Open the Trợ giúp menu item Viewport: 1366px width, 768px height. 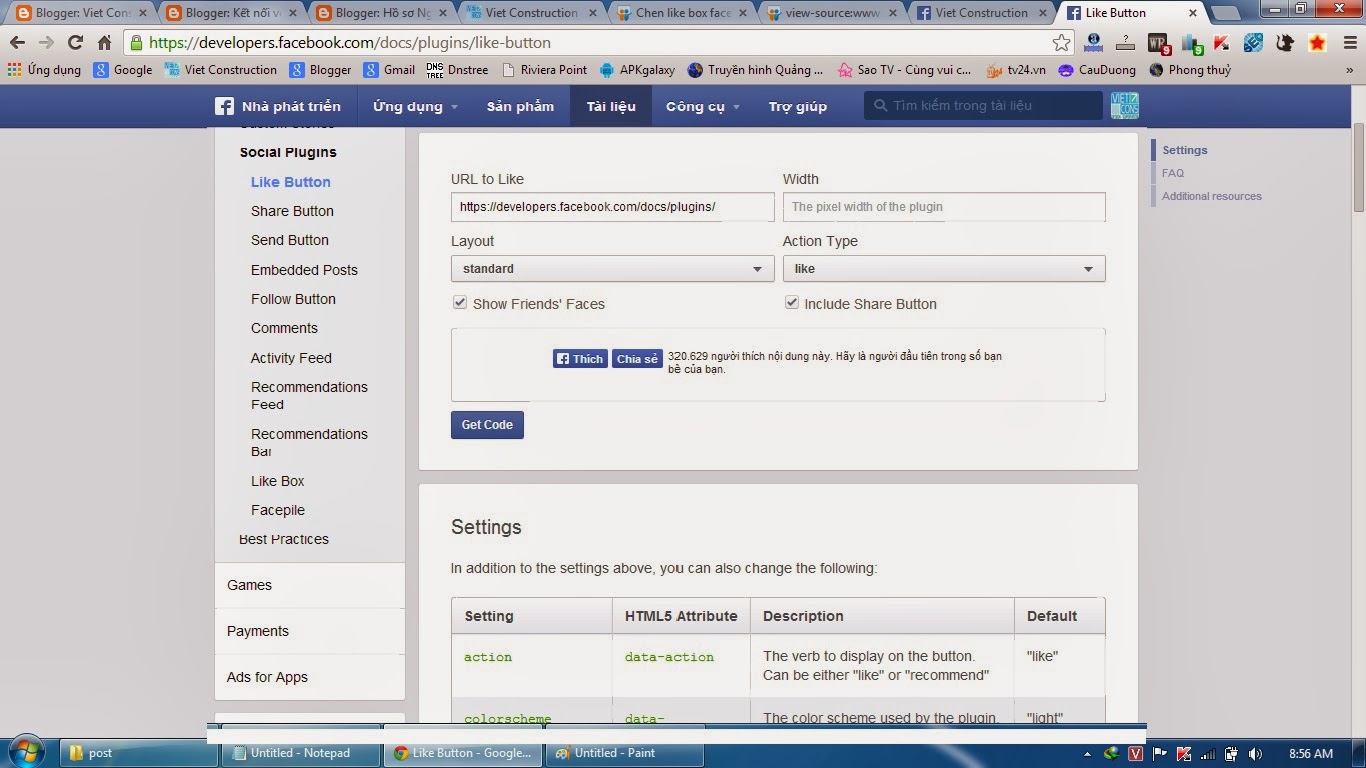tap(797, 106)
